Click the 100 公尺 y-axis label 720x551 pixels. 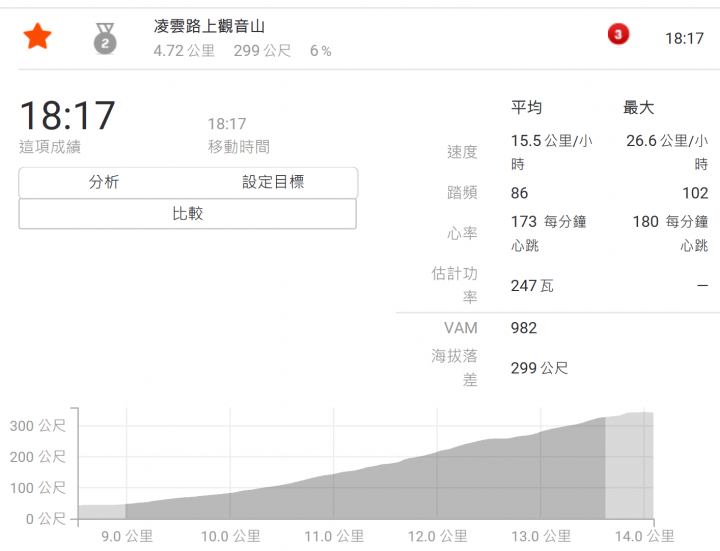(x=38, y=488)
